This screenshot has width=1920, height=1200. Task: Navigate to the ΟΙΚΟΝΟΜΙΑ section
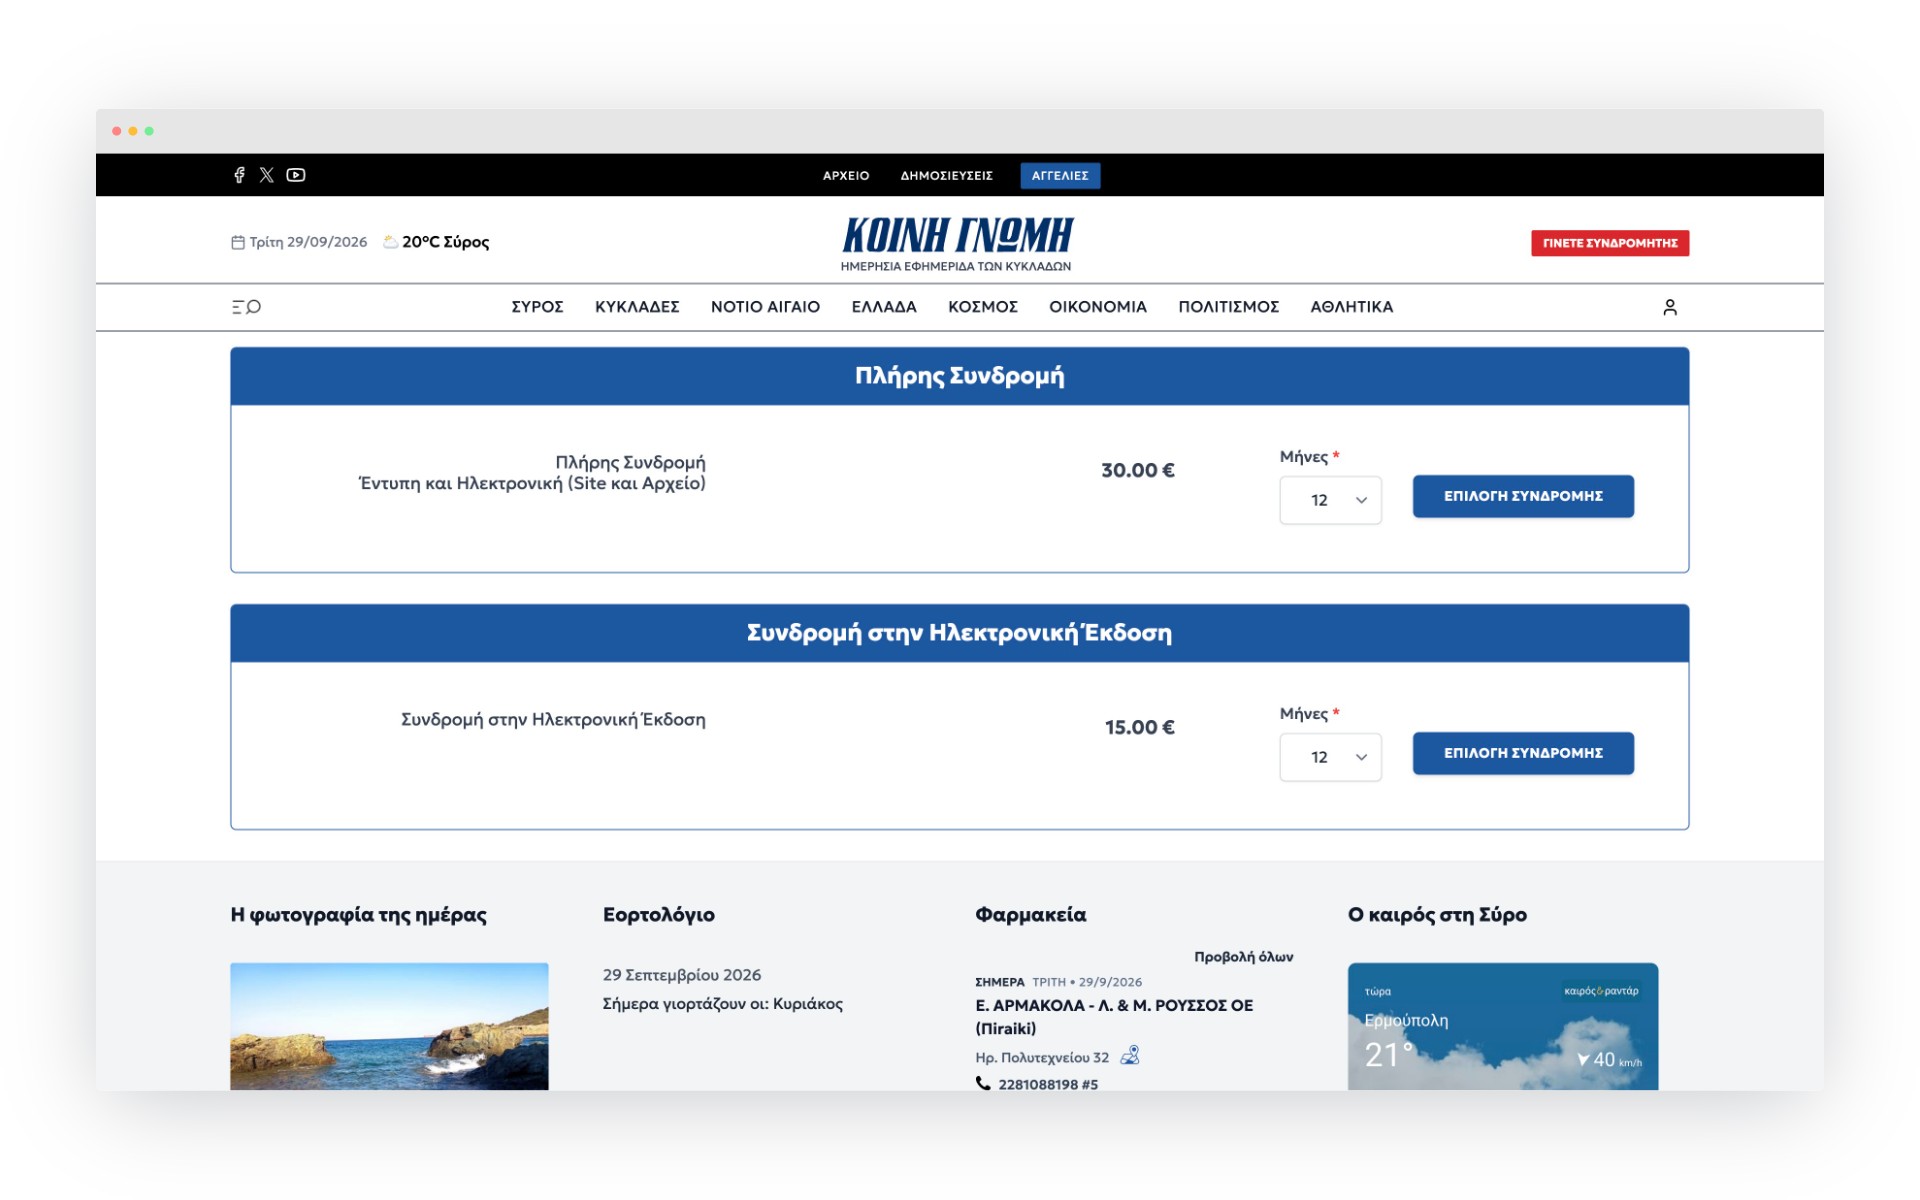(x=1098, y=307)
